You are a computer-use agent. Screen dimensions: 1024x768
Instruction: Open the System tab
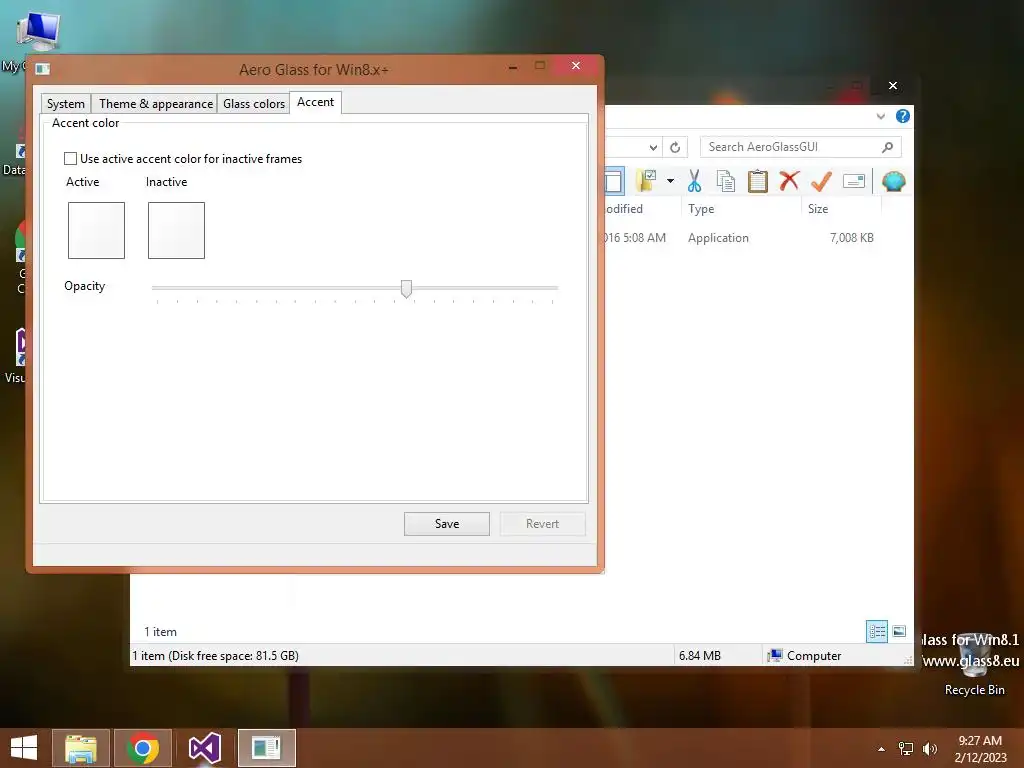65,104
